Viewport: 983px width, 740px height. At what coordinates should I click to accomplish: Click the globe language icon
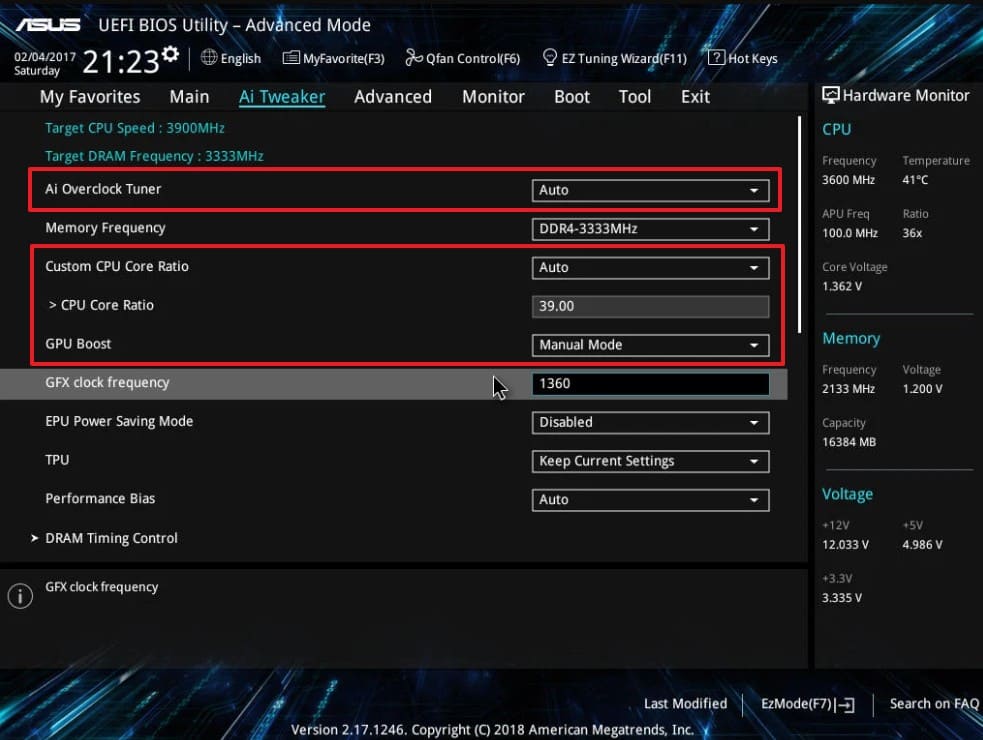point(209,58)
